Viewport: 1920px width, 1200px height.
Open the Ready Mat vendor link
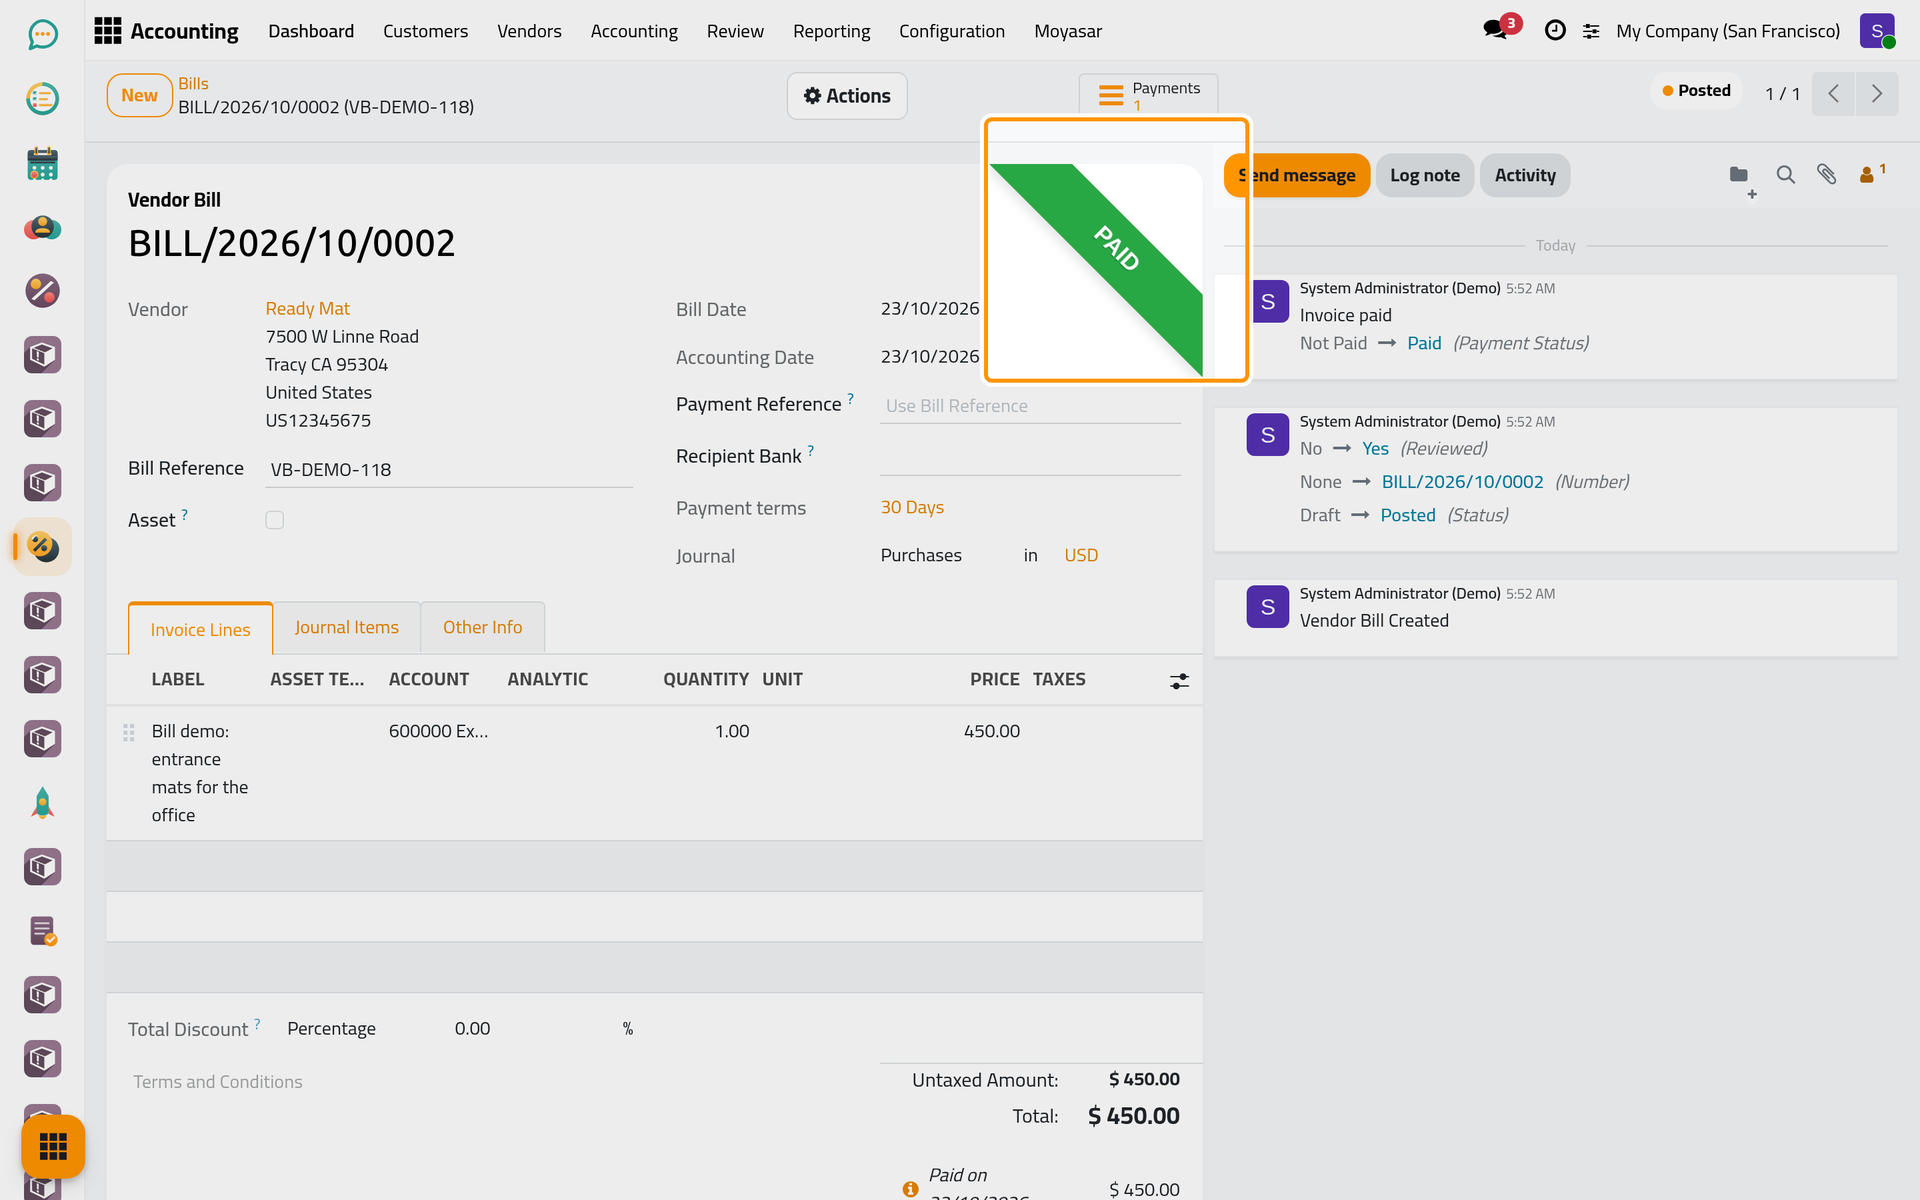pyautogui.click(x=307, y=309)
